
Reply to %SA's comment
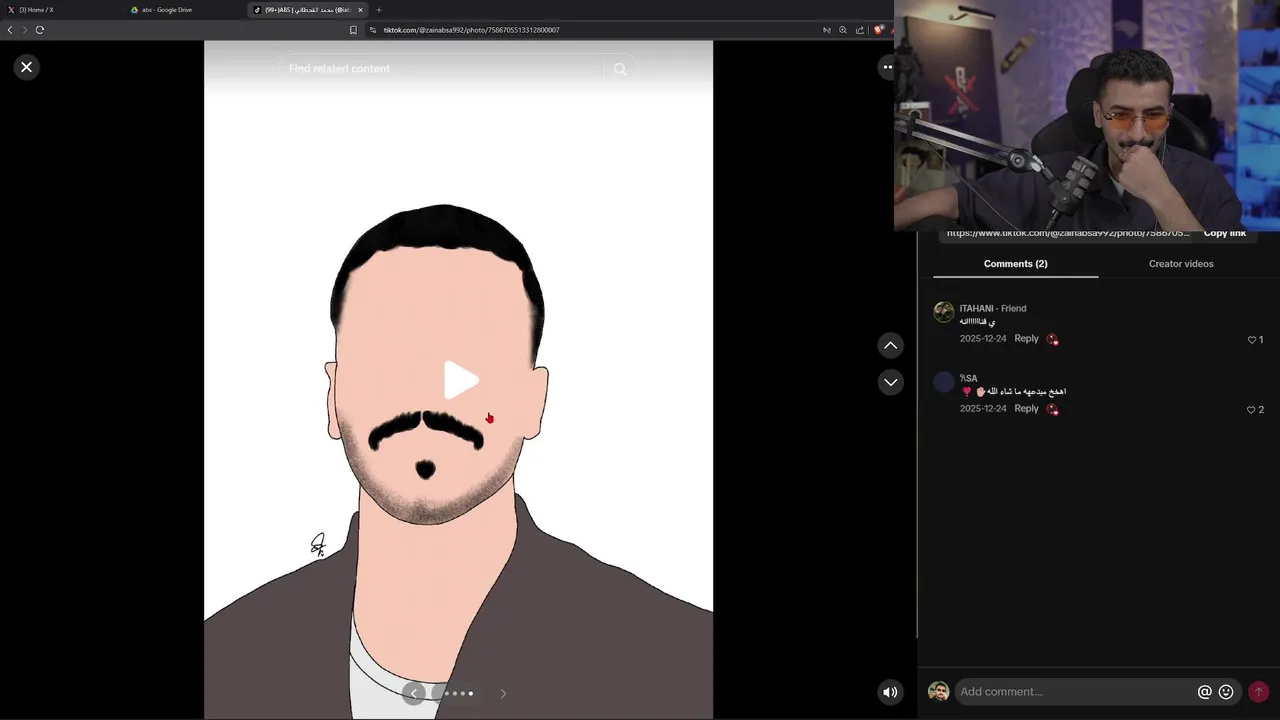(x=1026, y=409)
